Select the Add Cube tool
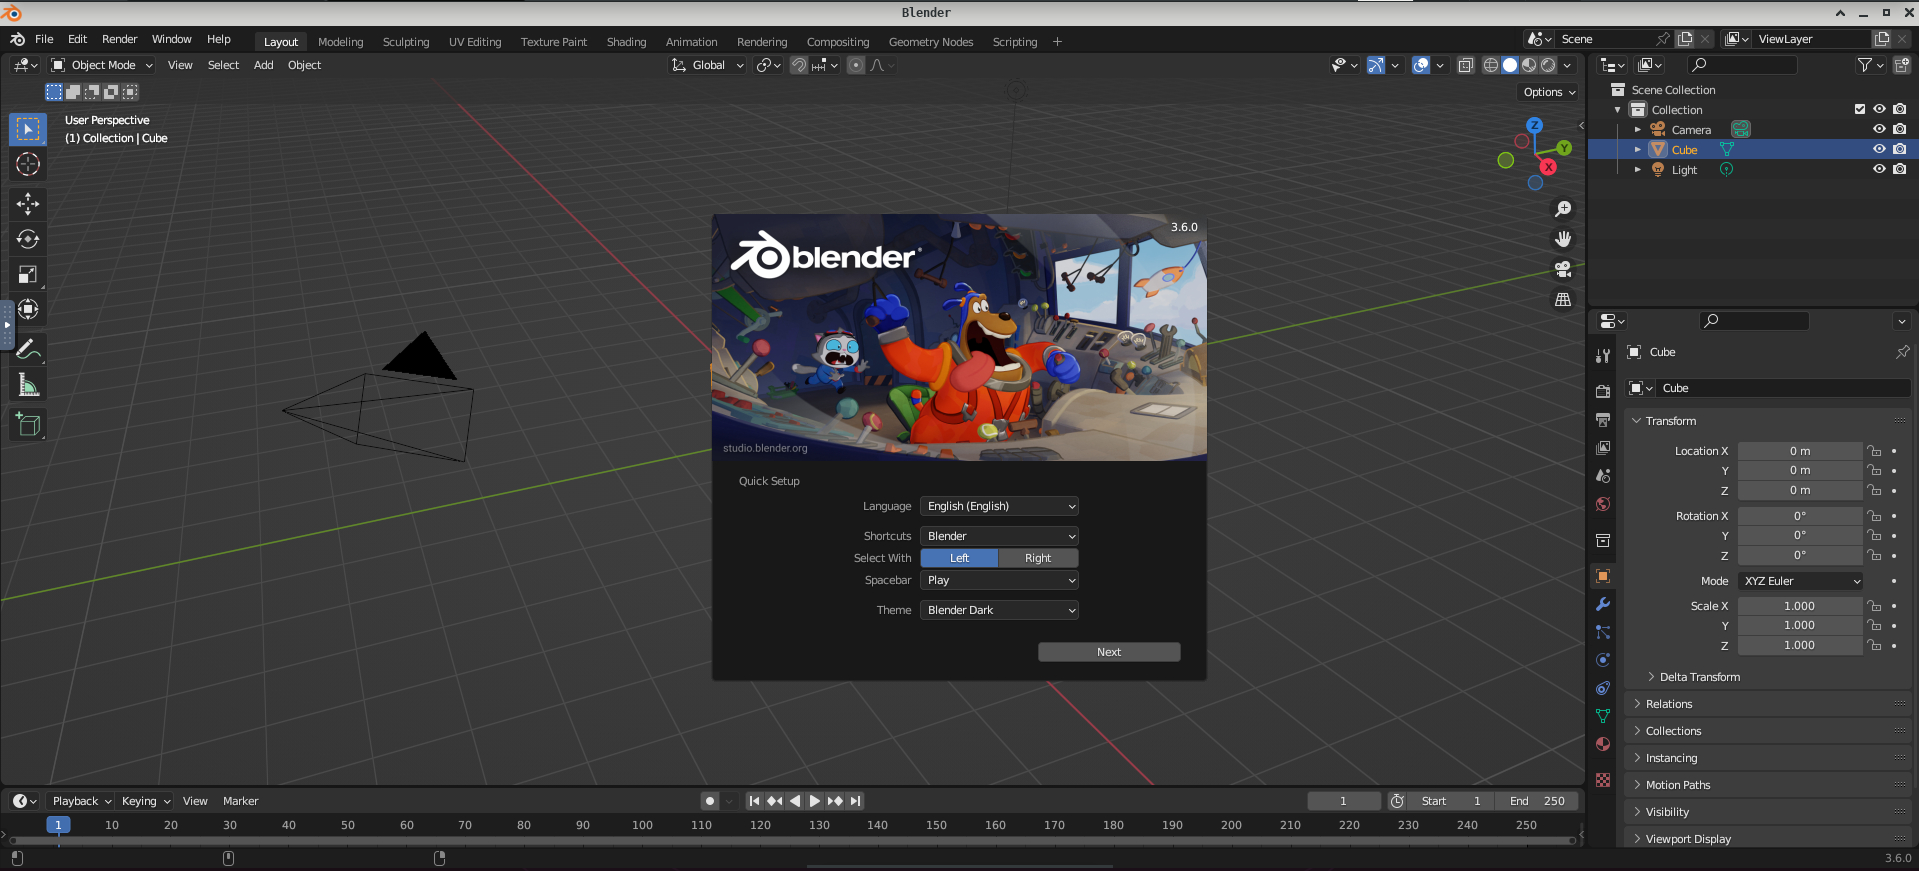The image size is (1919, 871). [28, 425]
